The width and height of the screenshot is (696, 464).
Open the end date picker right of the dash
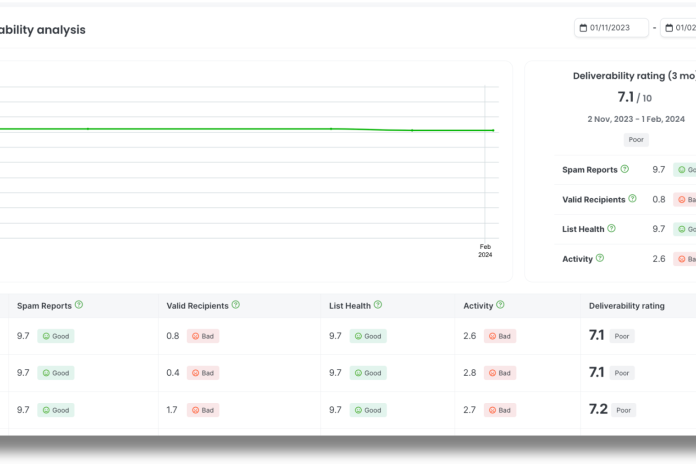click(x=678, y=28)
